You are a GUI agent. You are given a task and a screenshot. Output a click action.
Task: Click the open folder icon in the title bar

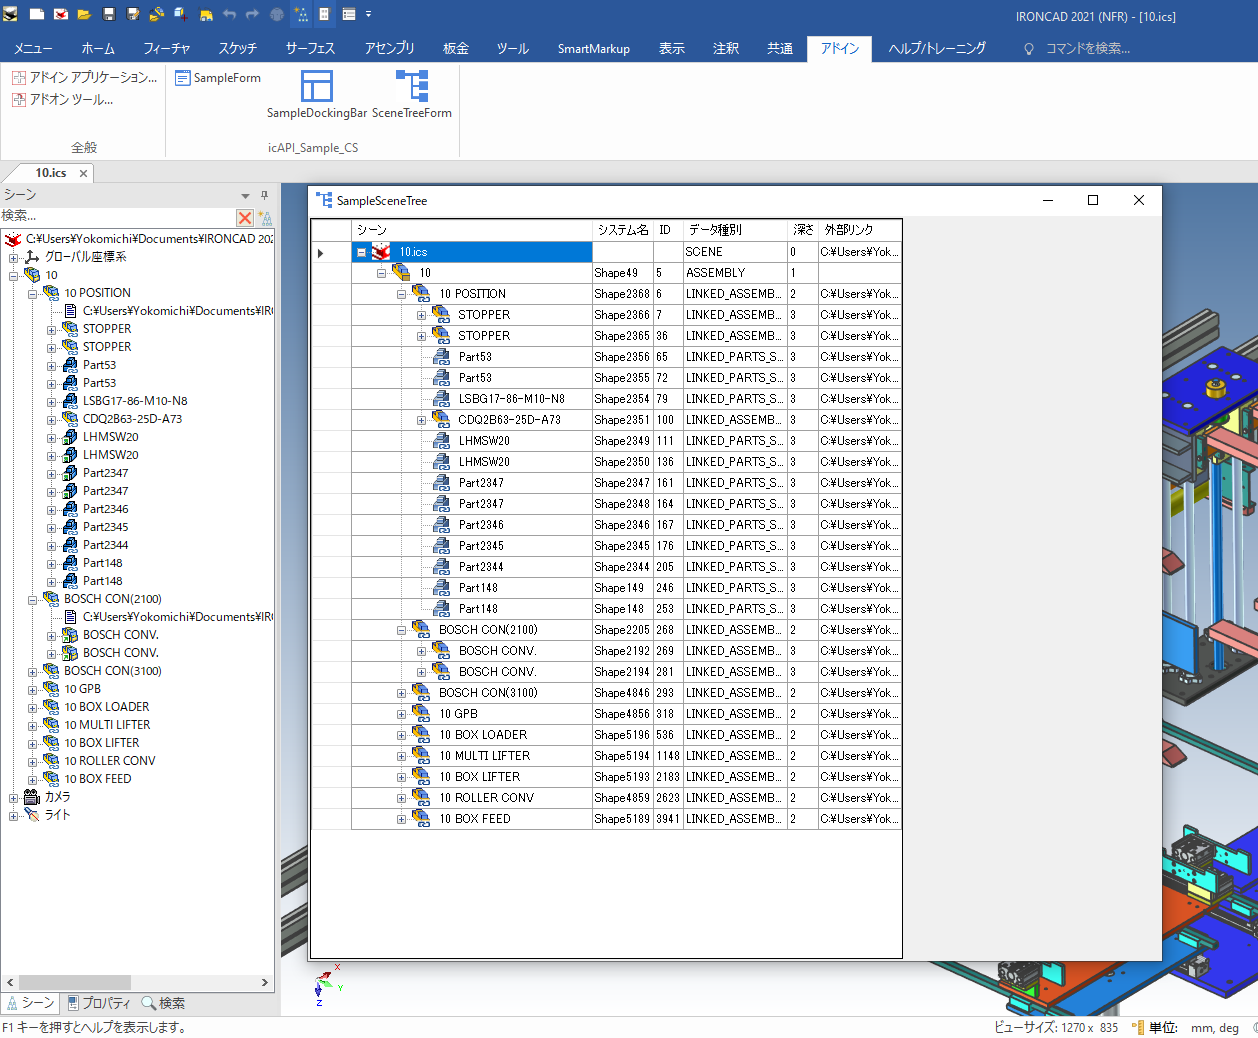tap(84, 14)
